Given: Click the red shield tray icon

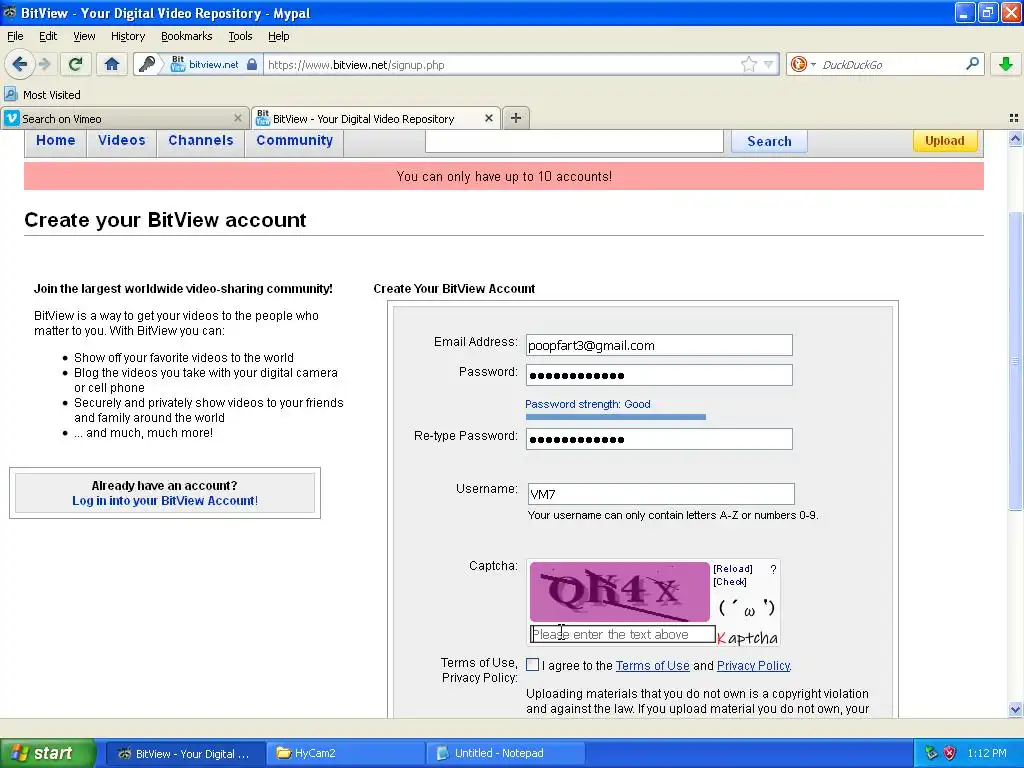Looking at the screenshot, I should (x=950, y=753).
